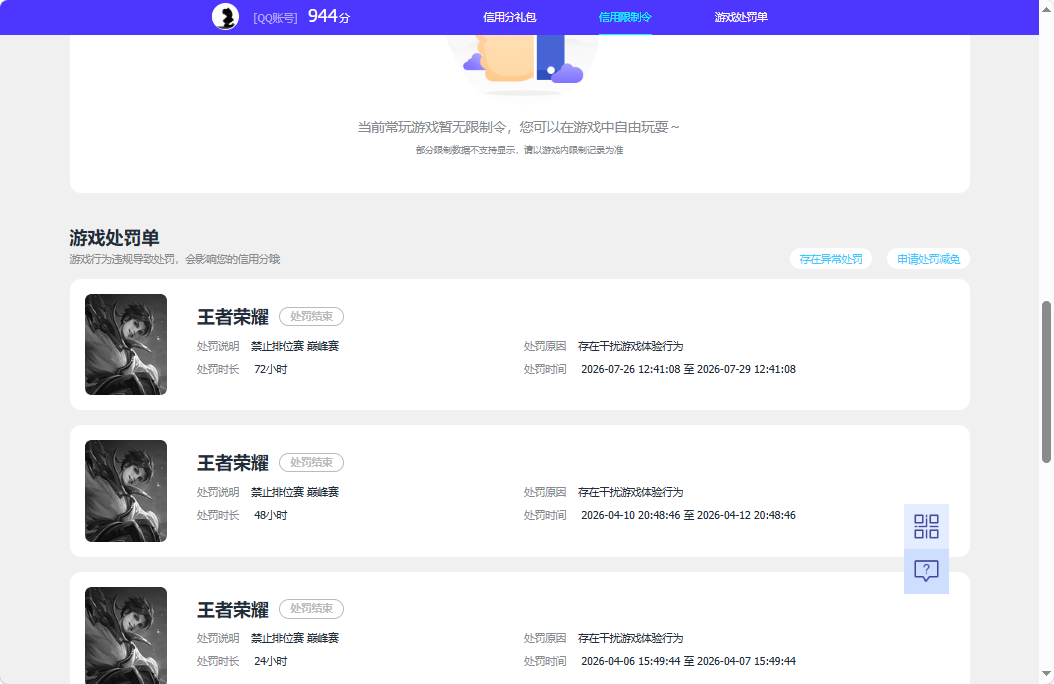Click 处罚结束 badge on 48小时 card
The height and width of the screenshot is (684, 1054).
(311, 462)
